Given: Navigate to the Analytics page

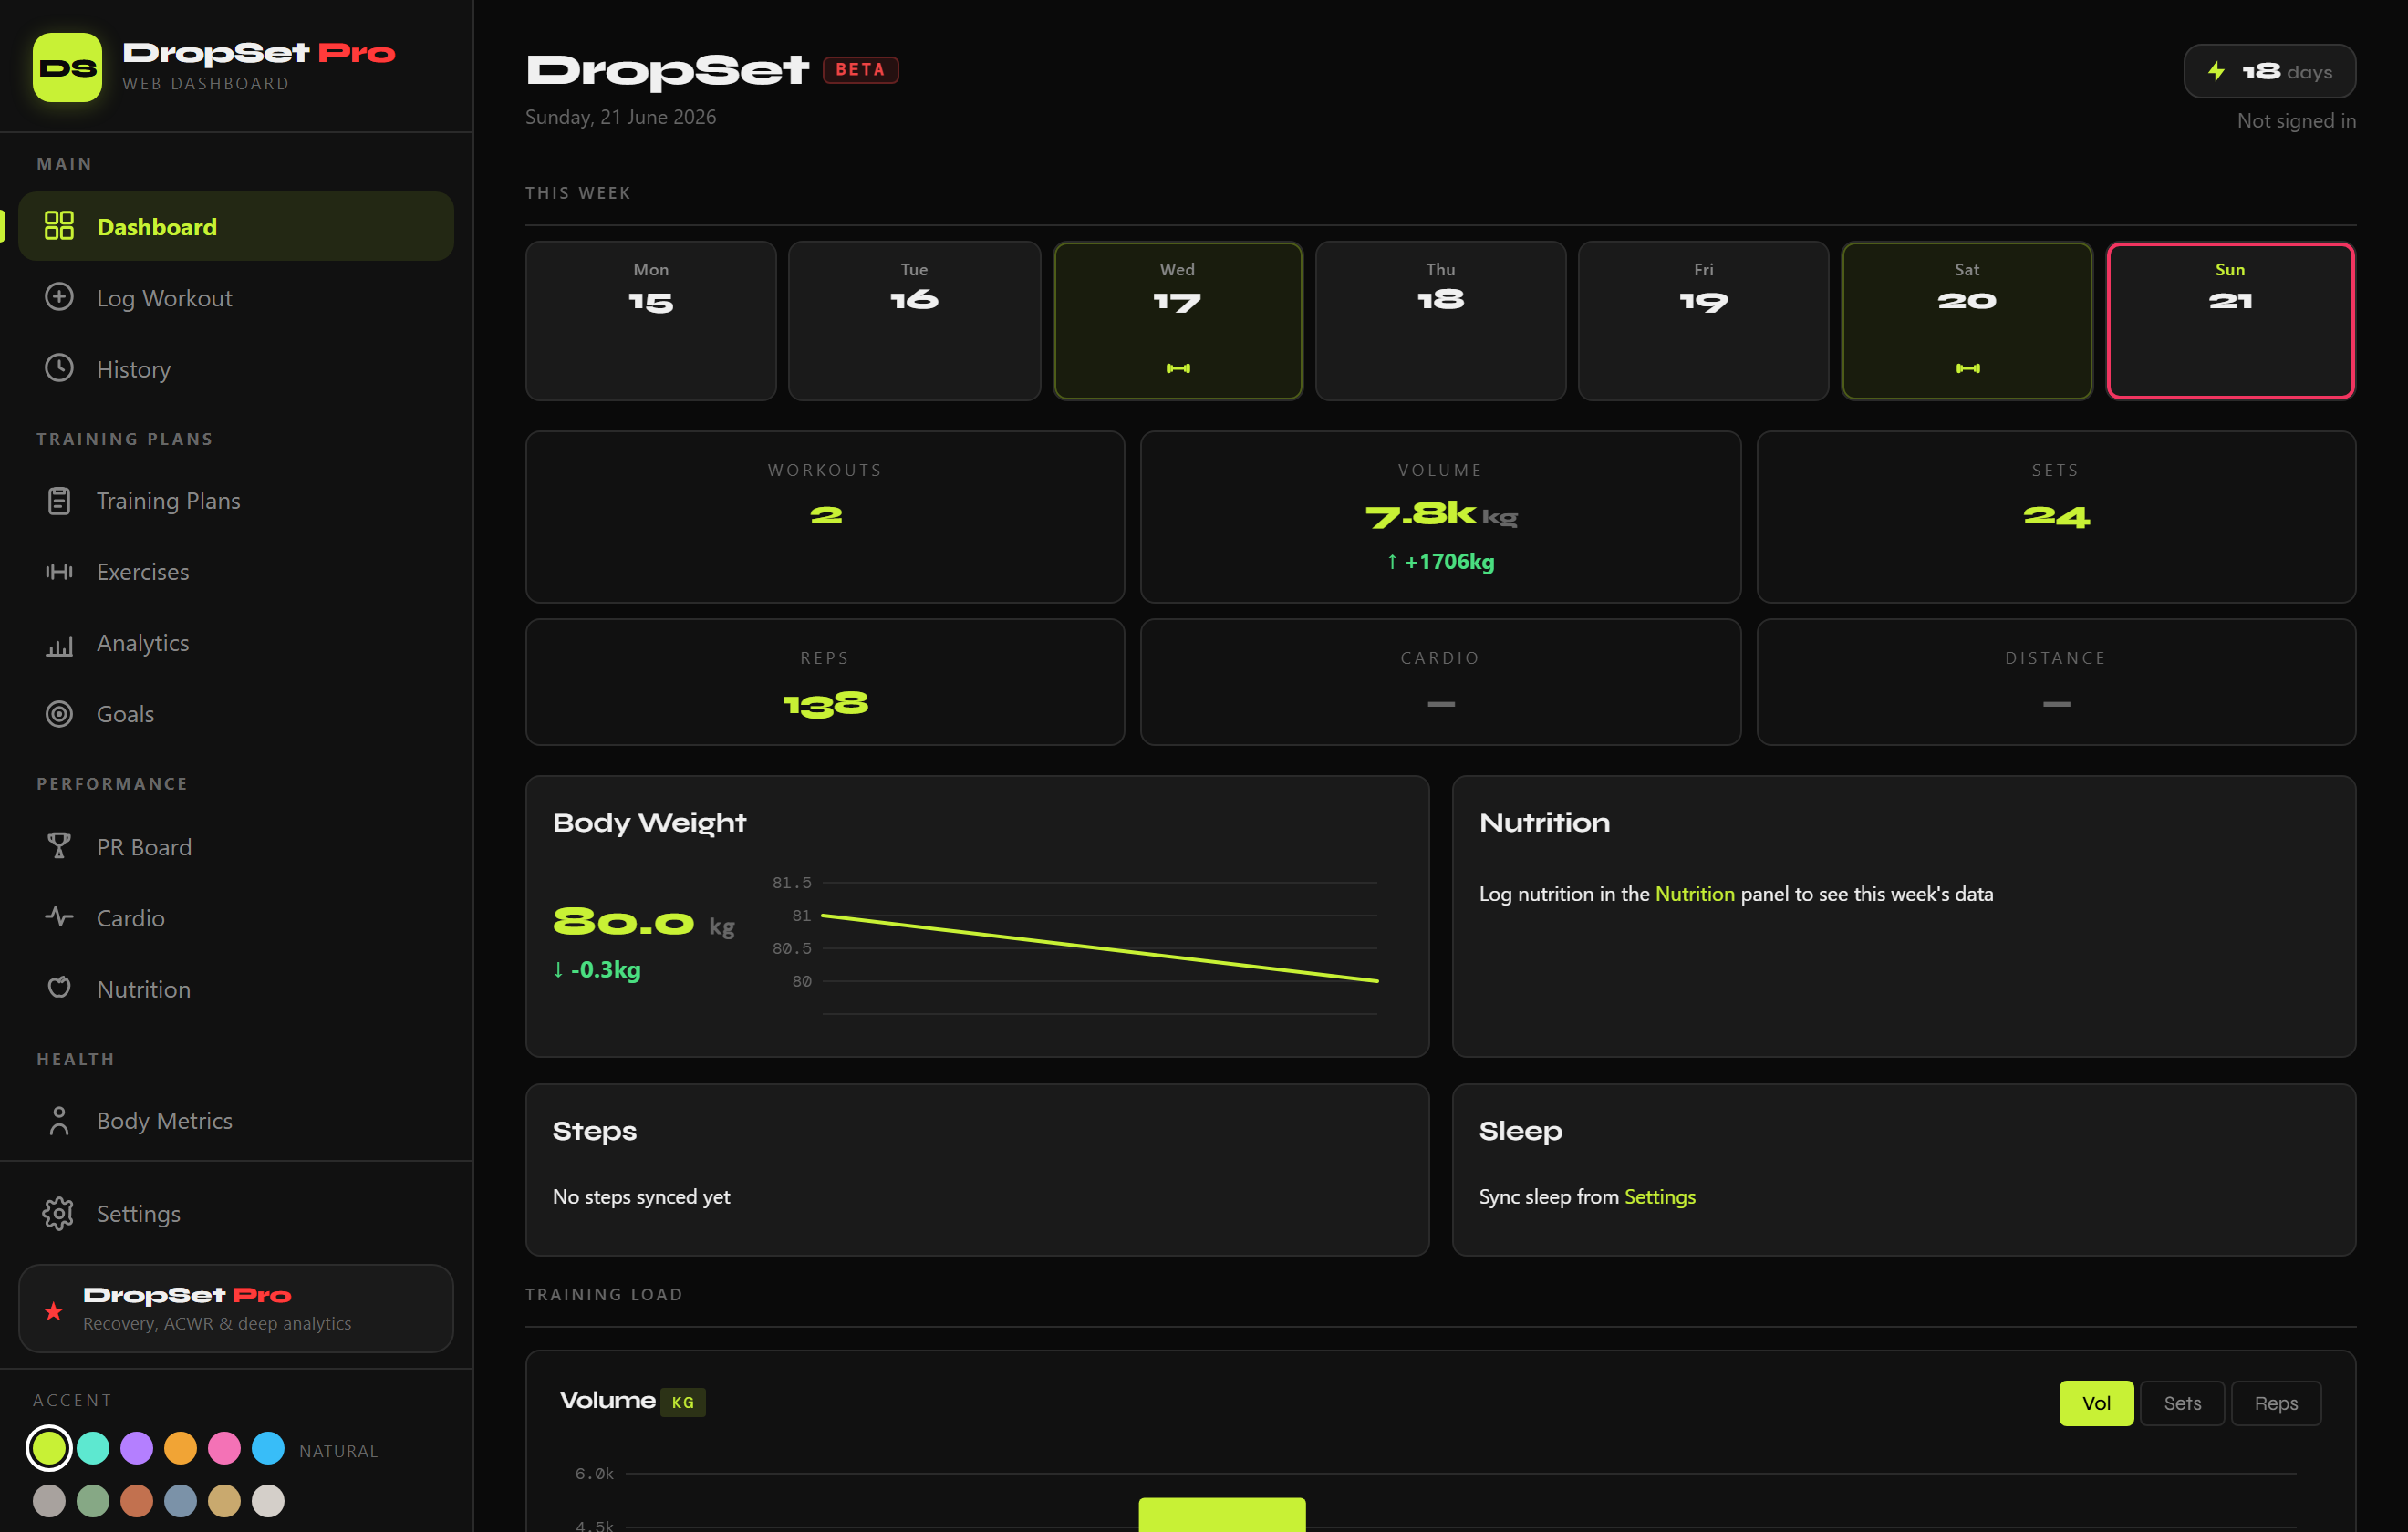Looking at the screenshot, I should (x=236, y=643).
